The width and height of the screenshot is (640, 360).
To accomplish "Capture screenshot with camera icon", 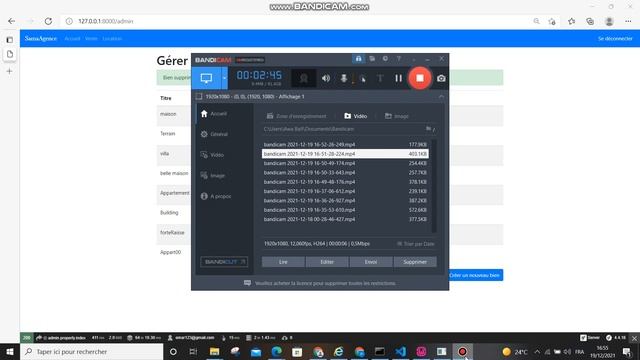I will (x=441, y=78).
